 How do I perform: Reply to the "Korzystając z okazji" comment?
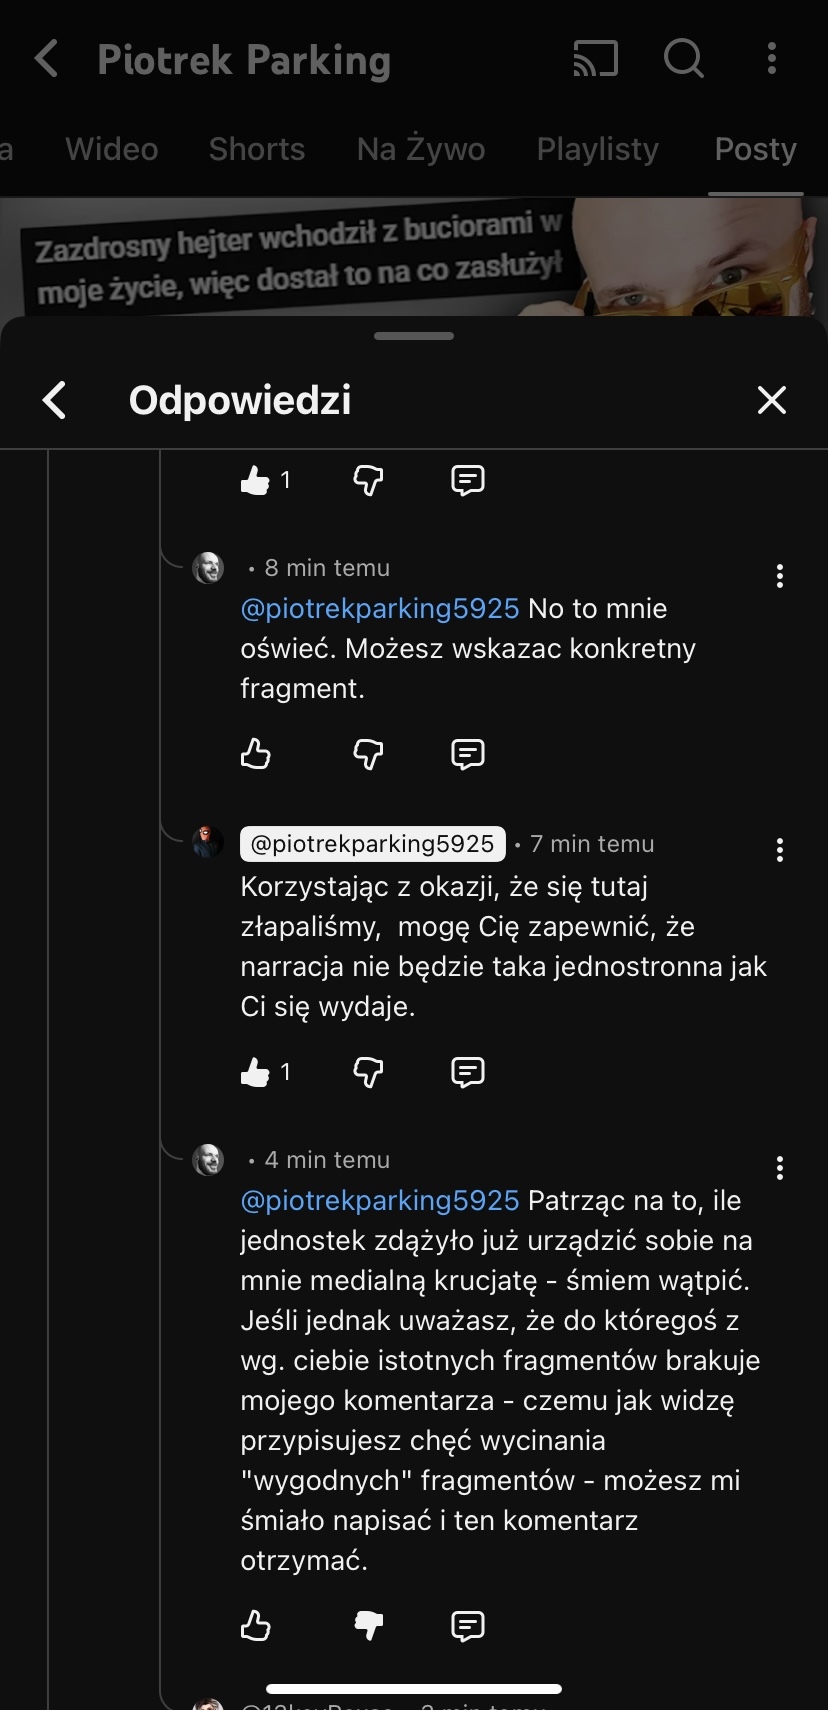(x=468, y=1072)
